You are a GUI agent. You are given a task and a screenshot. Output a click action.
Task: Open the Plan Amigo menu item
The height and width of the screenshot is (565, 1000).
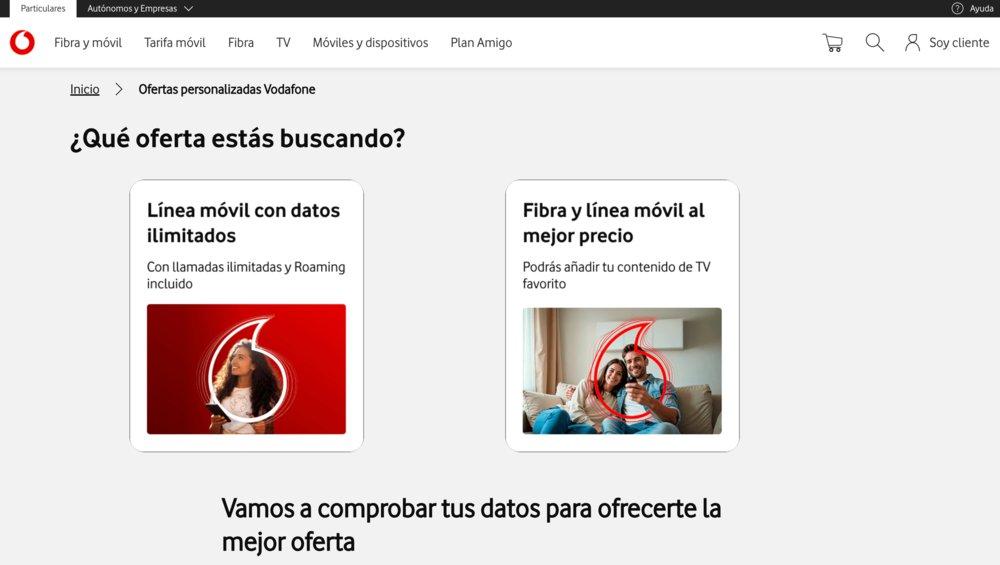482,43
